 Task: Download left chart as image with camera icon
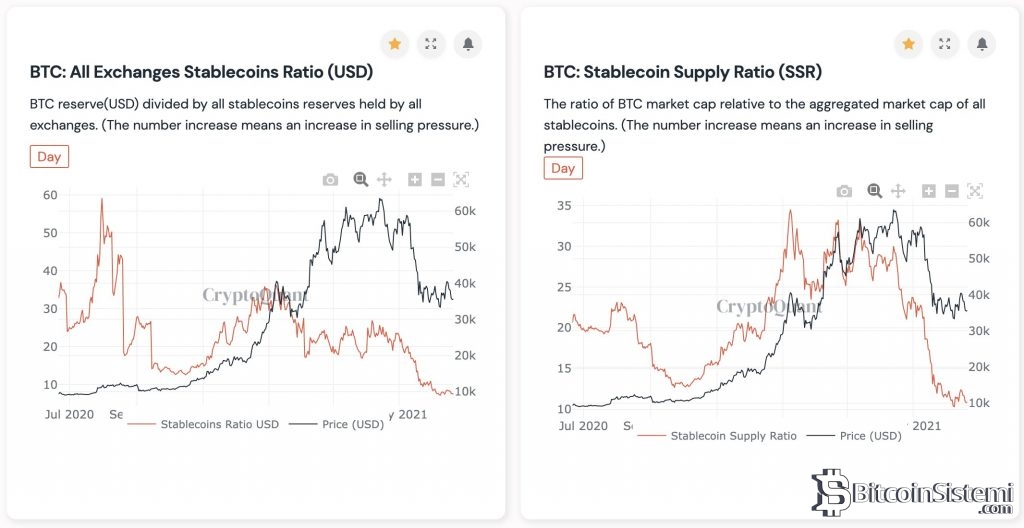(x=330, y=180)
